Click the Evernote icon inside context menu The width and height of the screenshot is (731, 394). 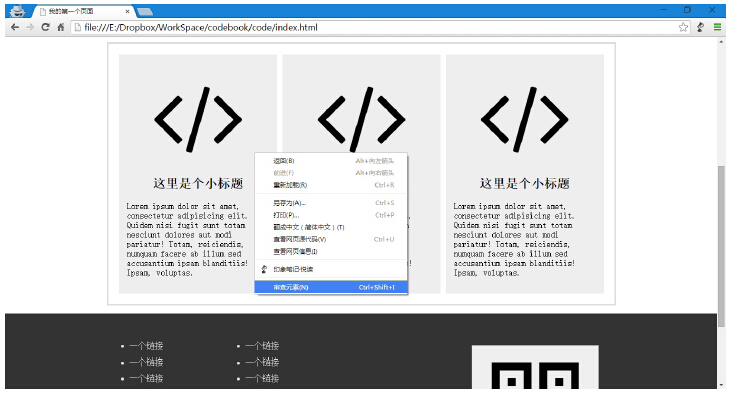coord(264,269)
